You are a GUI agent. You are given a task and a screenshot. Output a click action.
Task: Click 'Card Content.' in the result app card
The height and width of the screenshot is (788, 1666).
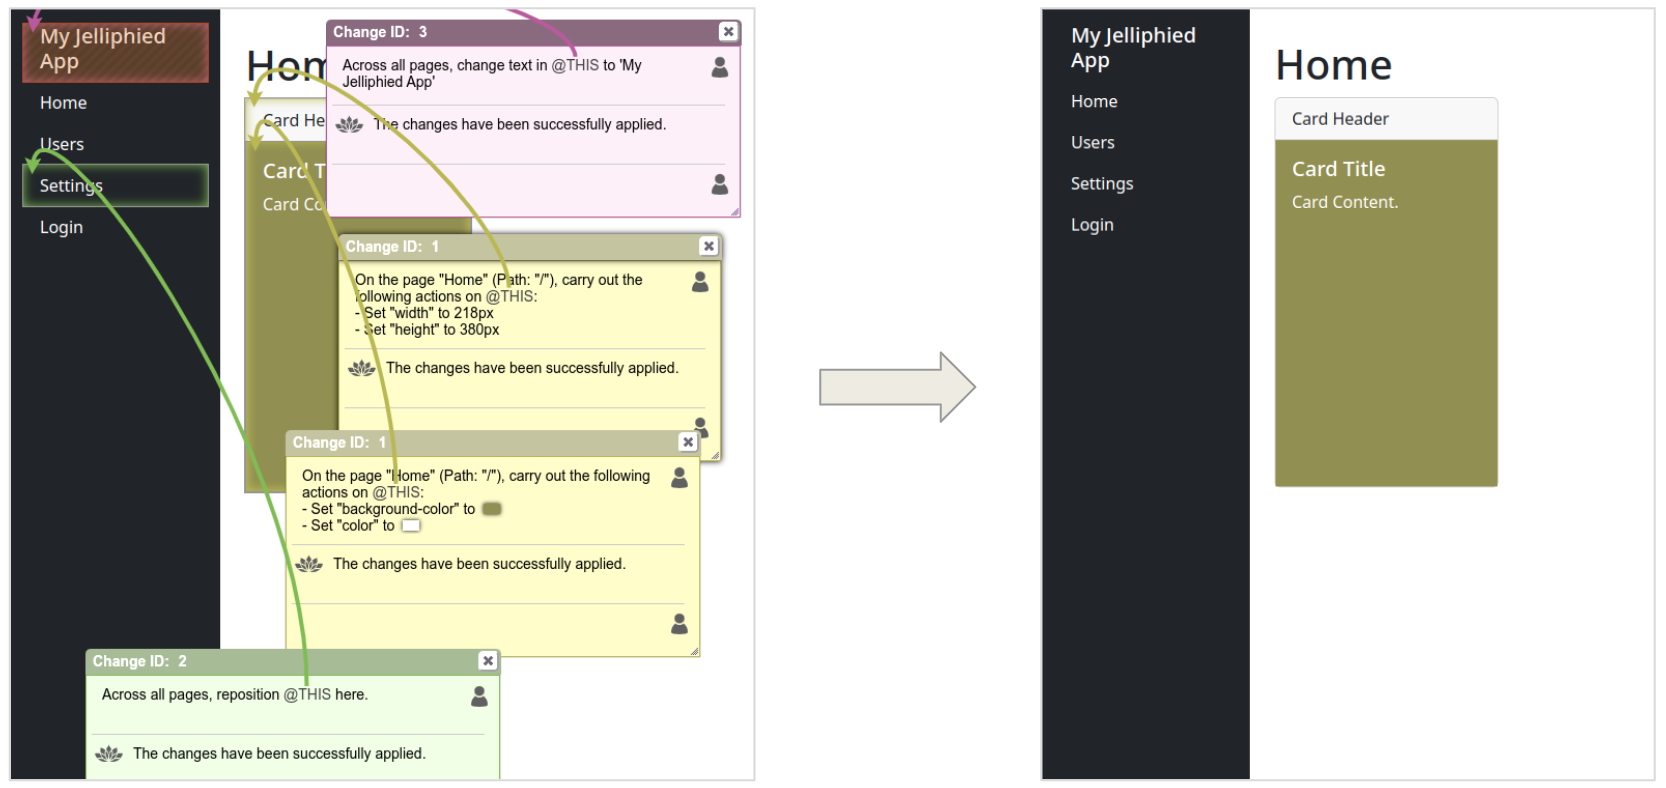click(x=1345, y=202)
